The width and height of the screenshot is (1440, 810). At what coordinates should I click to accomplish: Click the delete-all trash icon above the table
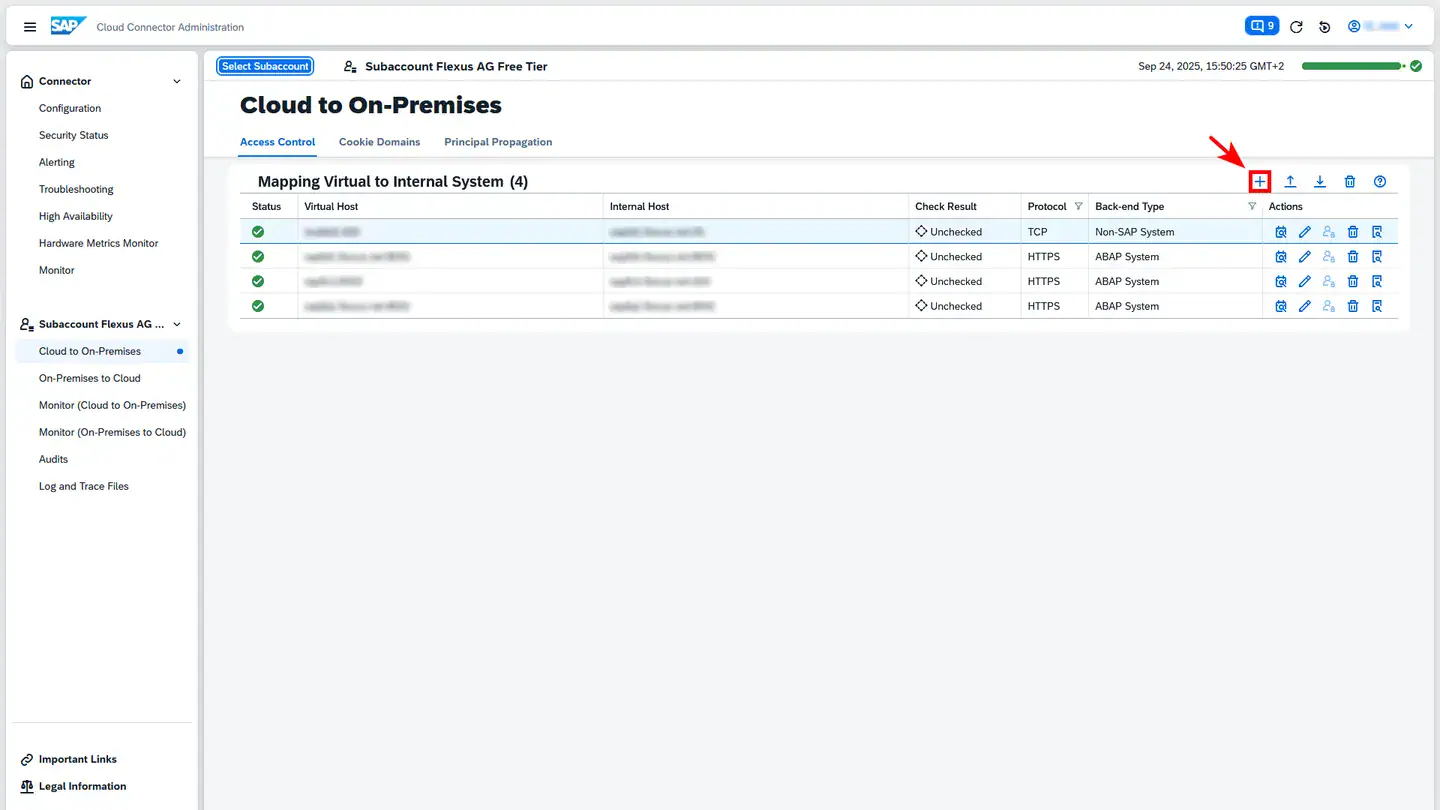coord(1350,181)
